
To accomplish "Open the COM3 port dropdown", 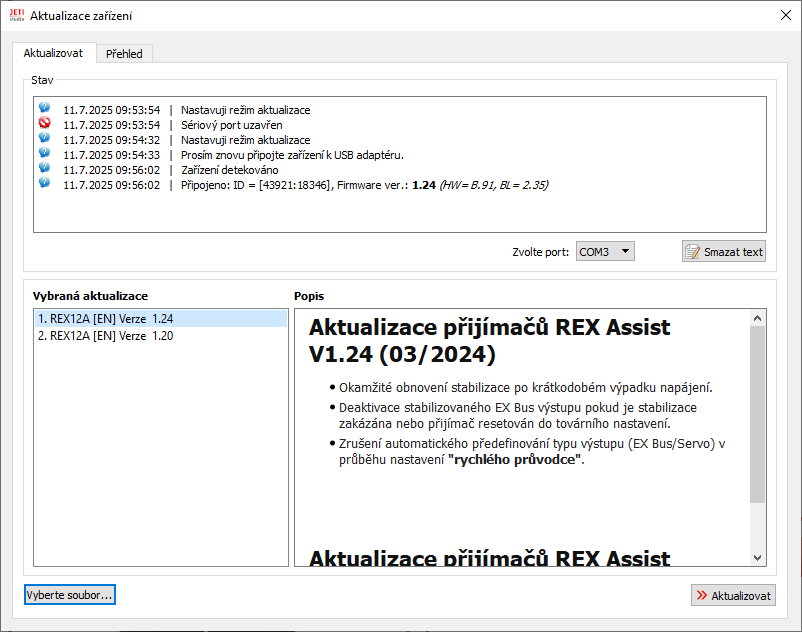I will (605, 252).
